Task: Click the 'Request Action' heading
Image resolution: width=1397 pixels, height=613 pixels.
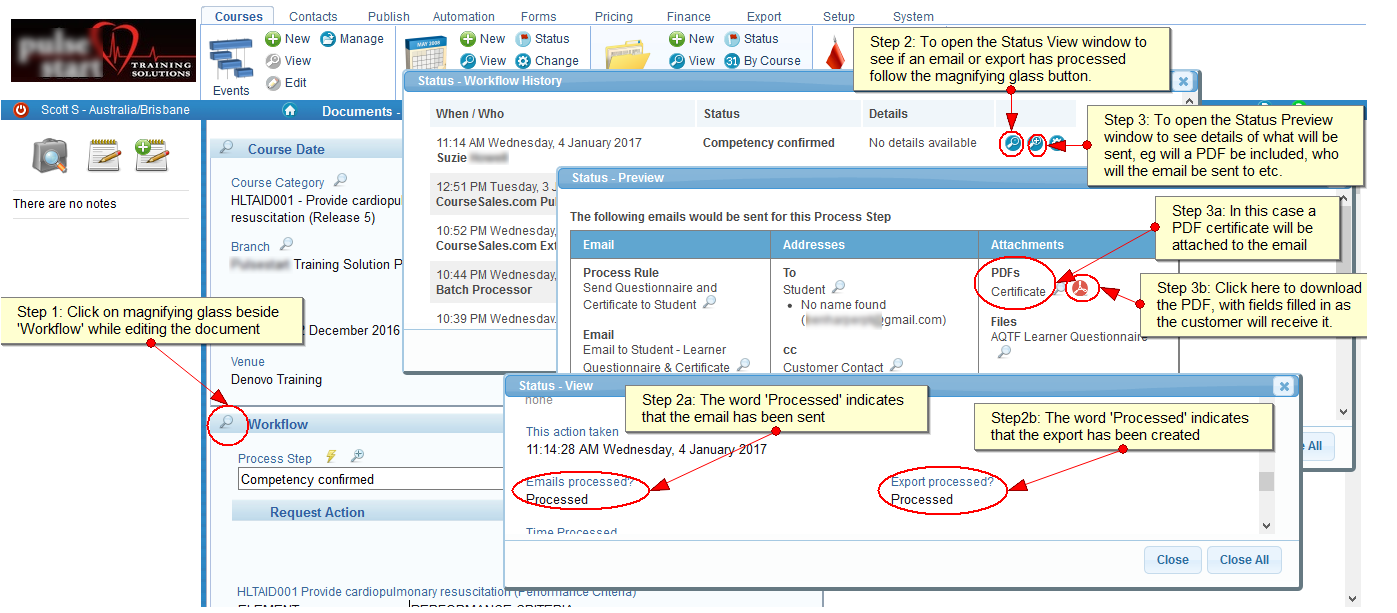Action: point(317,512)
